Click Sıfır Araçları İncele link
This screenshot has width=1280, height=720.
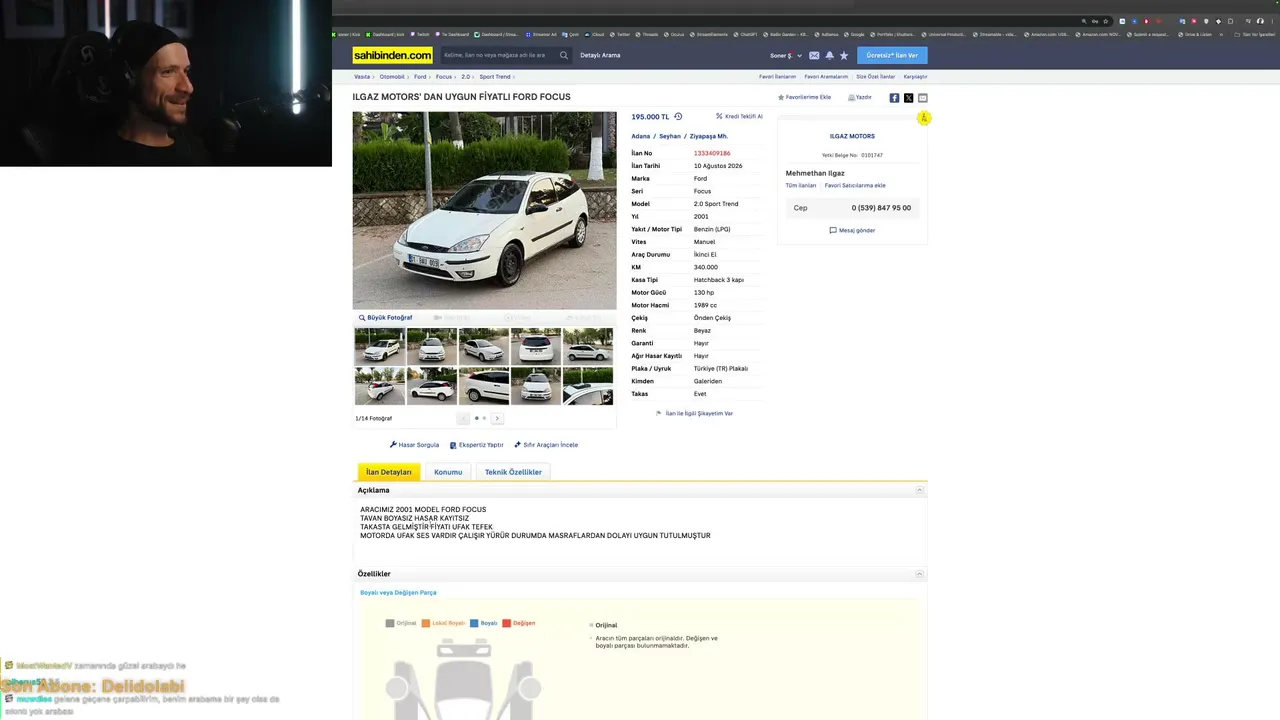(546, 445)
